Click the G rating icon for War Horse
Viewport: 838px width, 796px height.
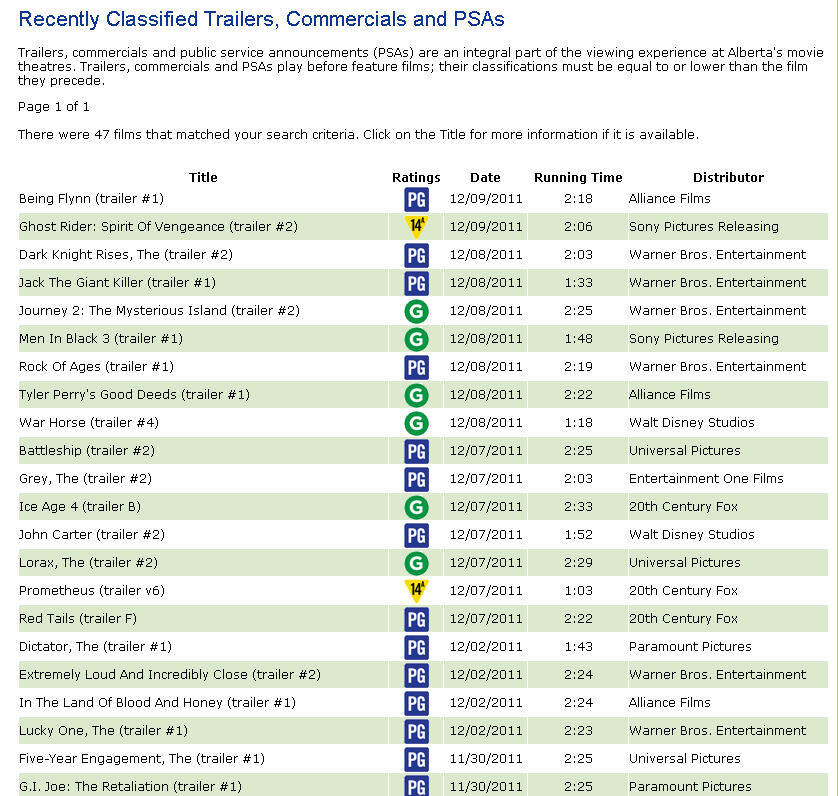[416, 423]
